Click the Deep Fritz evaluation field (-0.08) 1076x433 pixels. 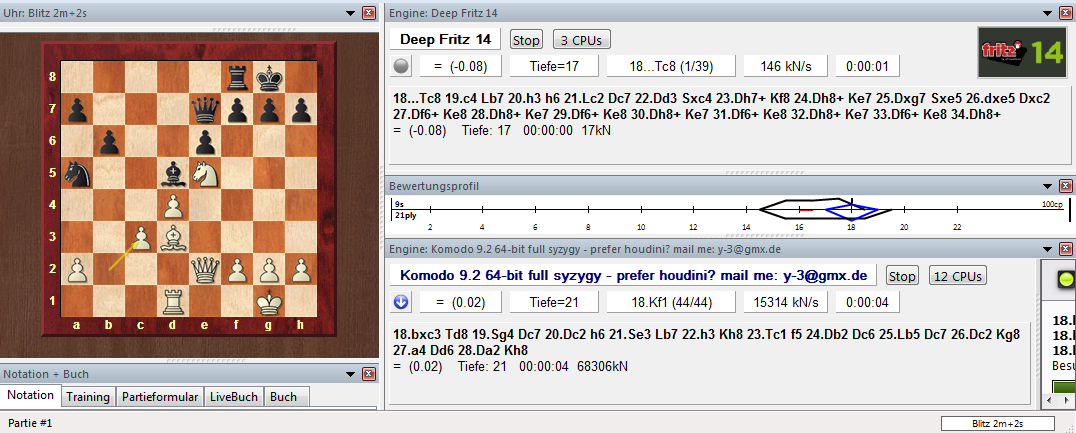461,66
